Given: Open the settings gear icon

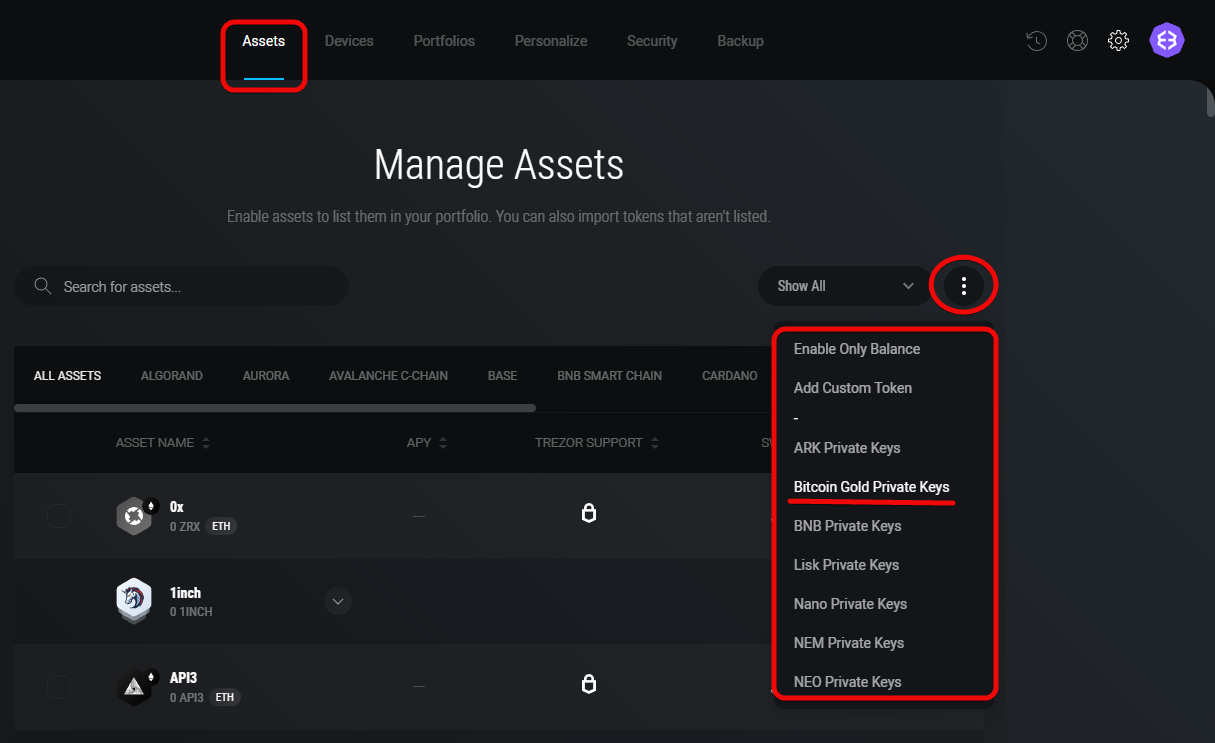Looking at the screenshot, I should (1118, 41).
